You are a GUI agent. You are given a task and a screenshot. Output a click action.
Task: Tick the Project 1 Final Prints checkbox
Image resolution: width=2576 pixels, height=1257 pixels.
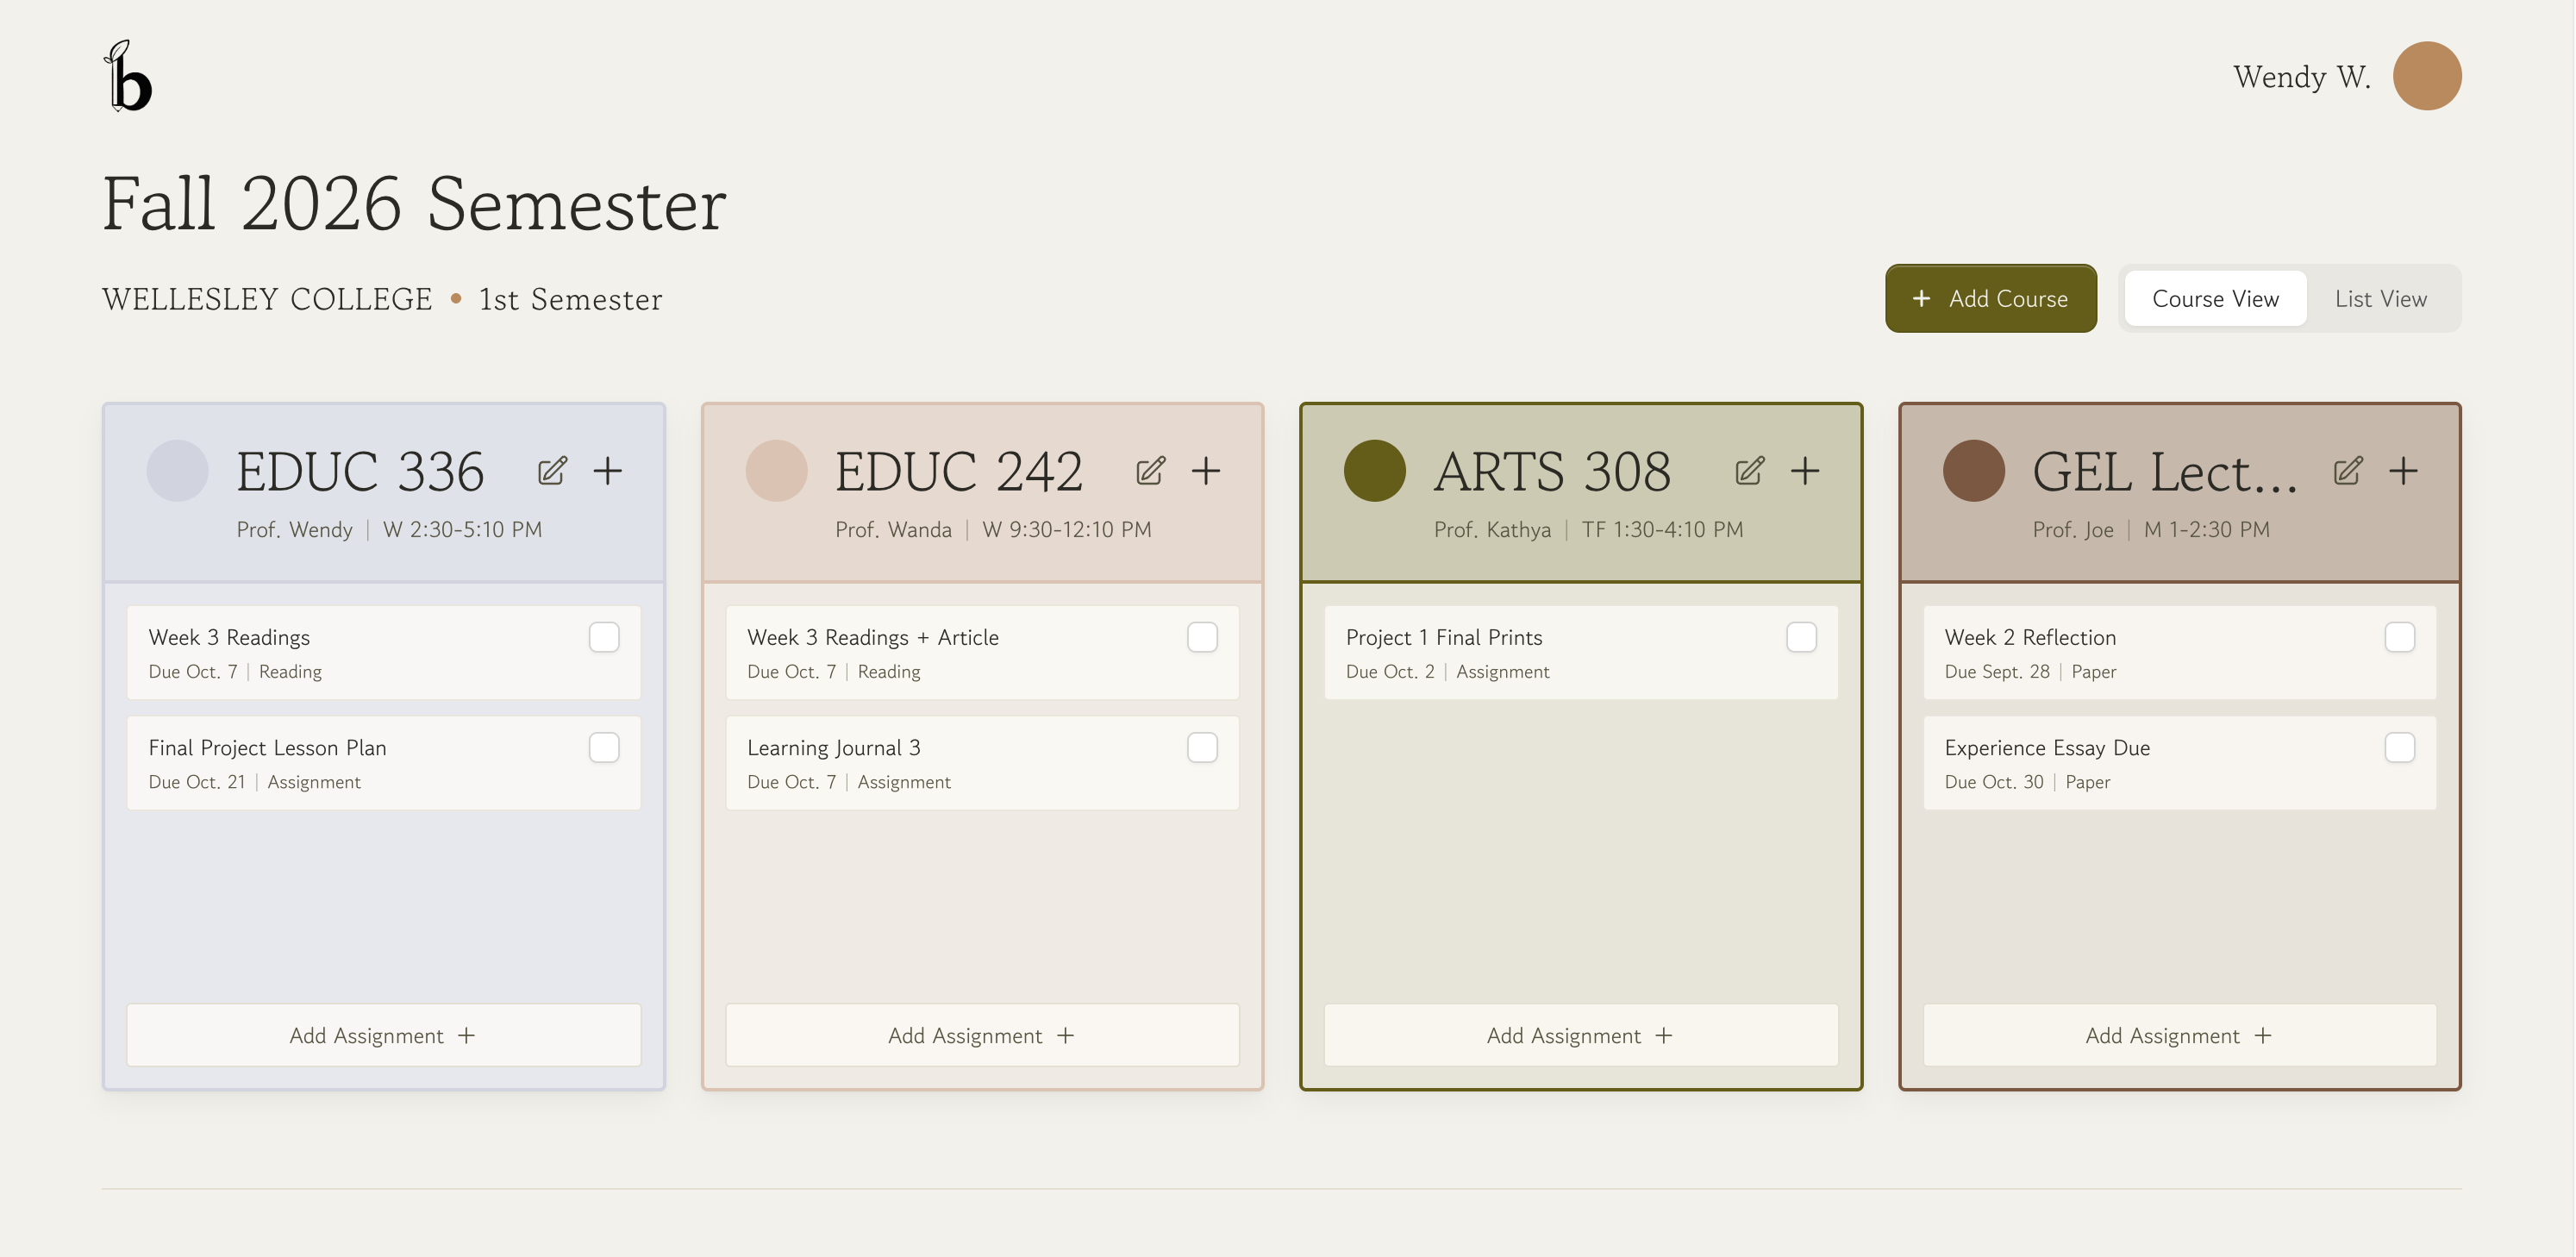pyautogui.click(x=1801, y=637)
